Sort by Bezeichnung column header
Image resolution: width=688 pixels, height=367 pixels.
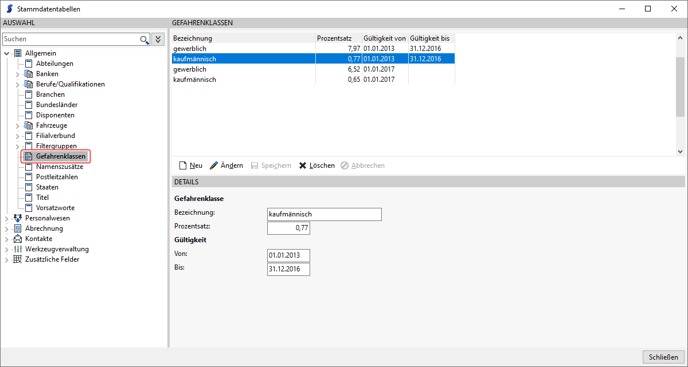(x=244, y=39)
